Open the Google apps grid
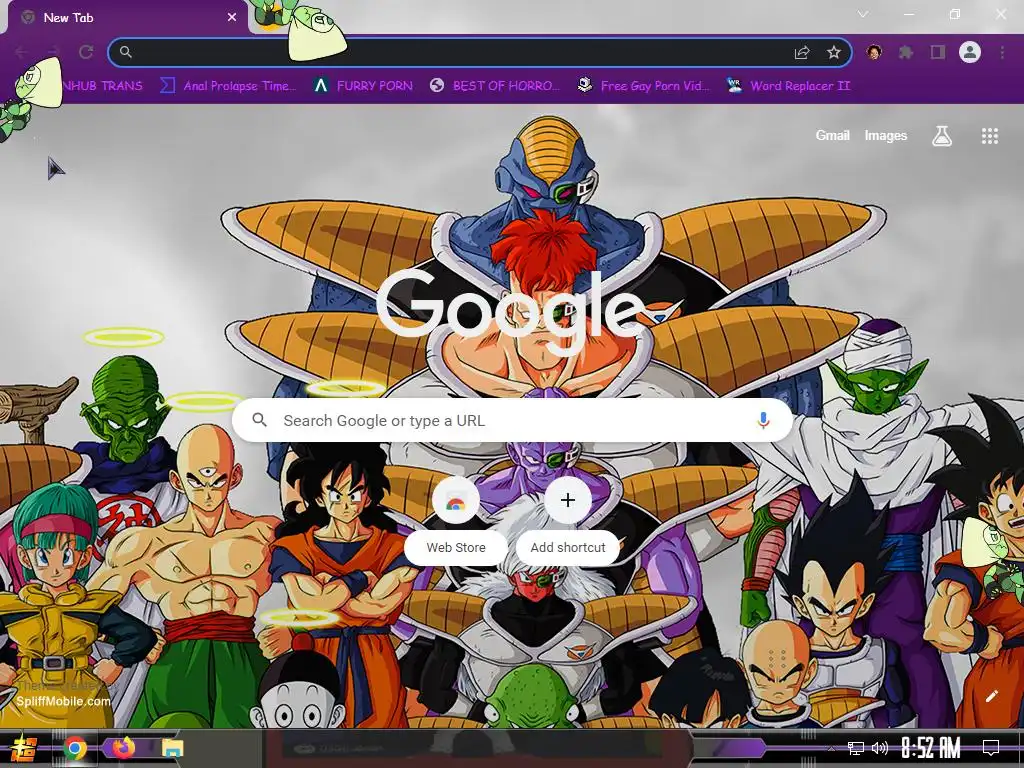Image resolution: width=1024 pixels, height=768 pixels. click(x=990, y=136)
